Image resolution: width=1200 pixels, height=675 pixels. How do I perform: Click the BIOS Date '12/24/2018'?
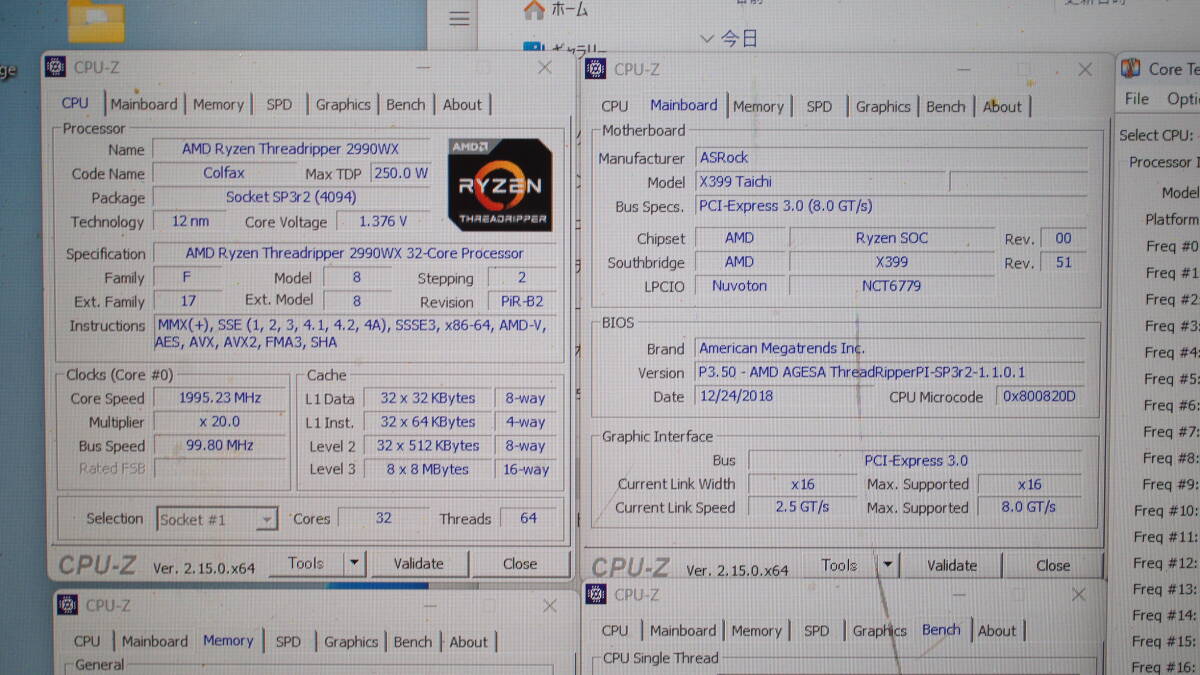[782, 396]
